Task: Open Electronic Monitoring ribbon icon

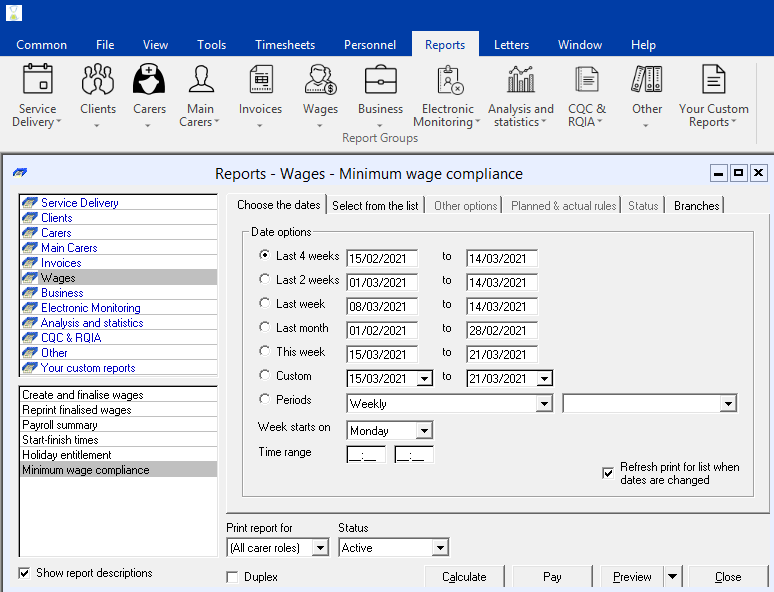Action: point(448,80)
